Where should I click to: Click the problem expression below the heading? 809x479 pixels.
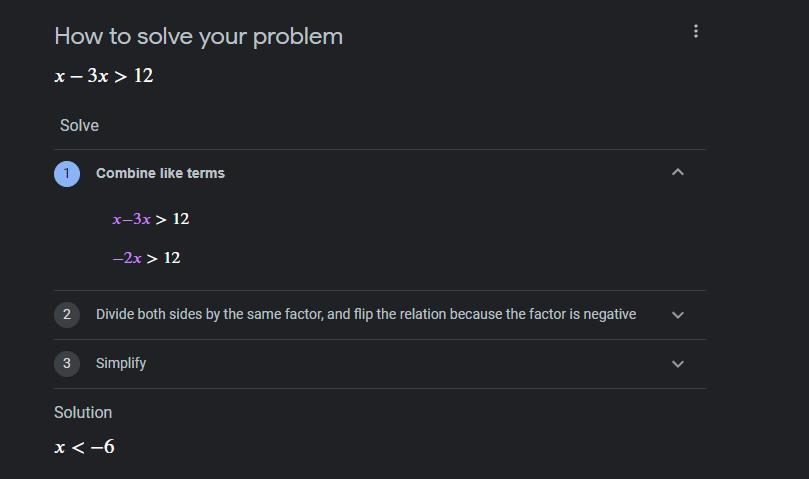point(104,76)
